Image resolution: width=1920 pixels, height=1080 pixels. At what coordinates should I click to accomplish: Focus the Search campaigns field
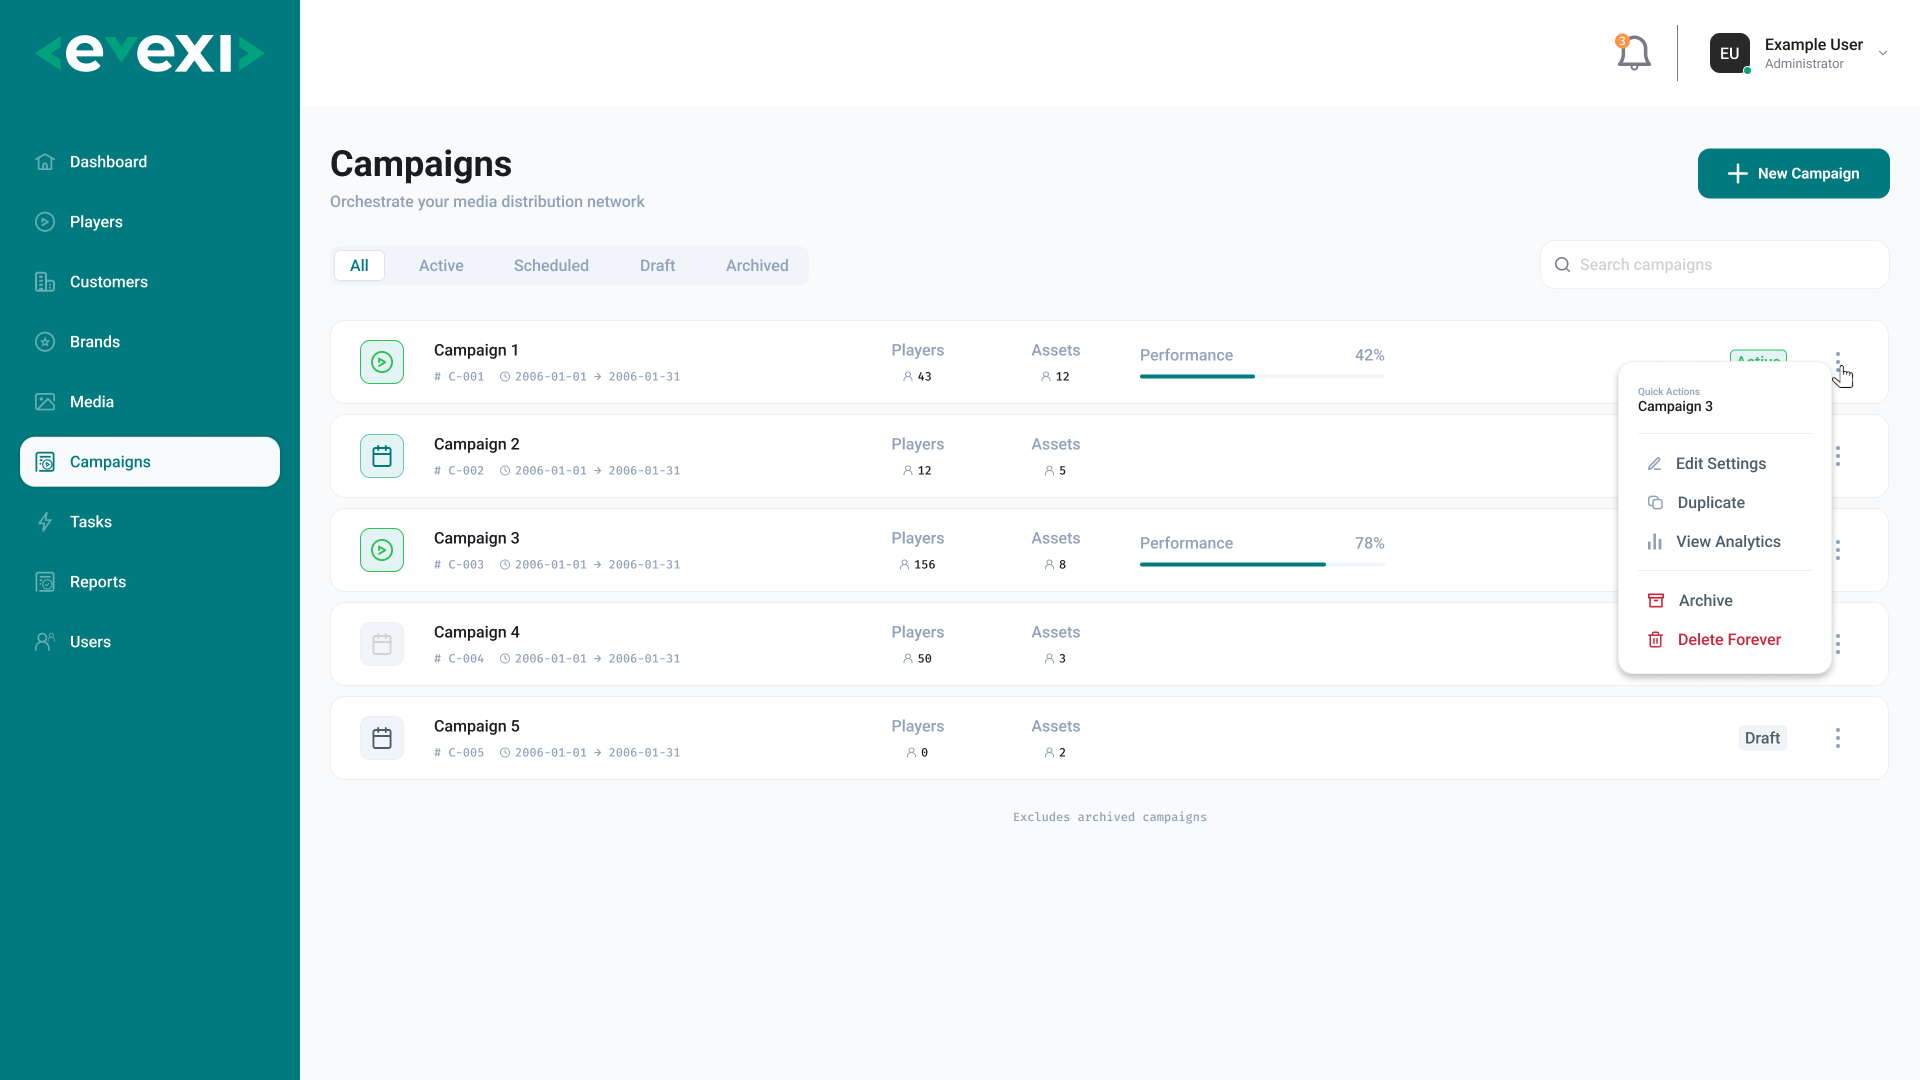[1714, 265]
